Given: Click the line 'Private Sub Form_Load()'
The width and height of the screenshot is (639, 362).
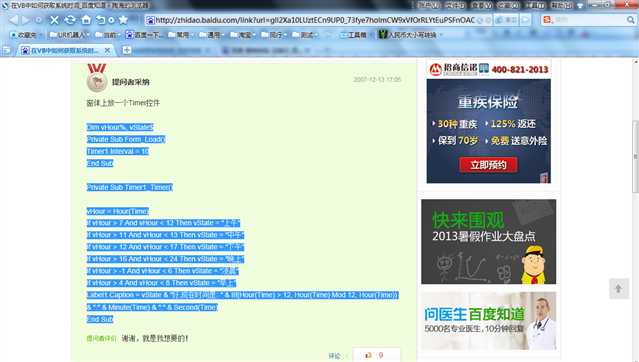Looking at the screenshot, I should [126, 139].
